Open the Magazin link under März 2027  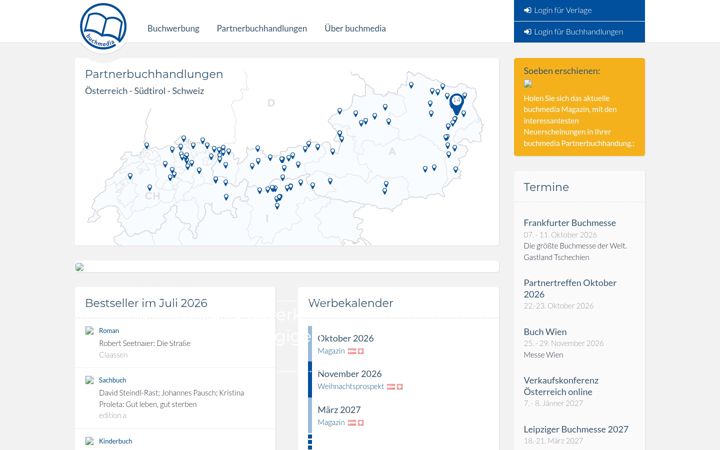coord(331,422)
